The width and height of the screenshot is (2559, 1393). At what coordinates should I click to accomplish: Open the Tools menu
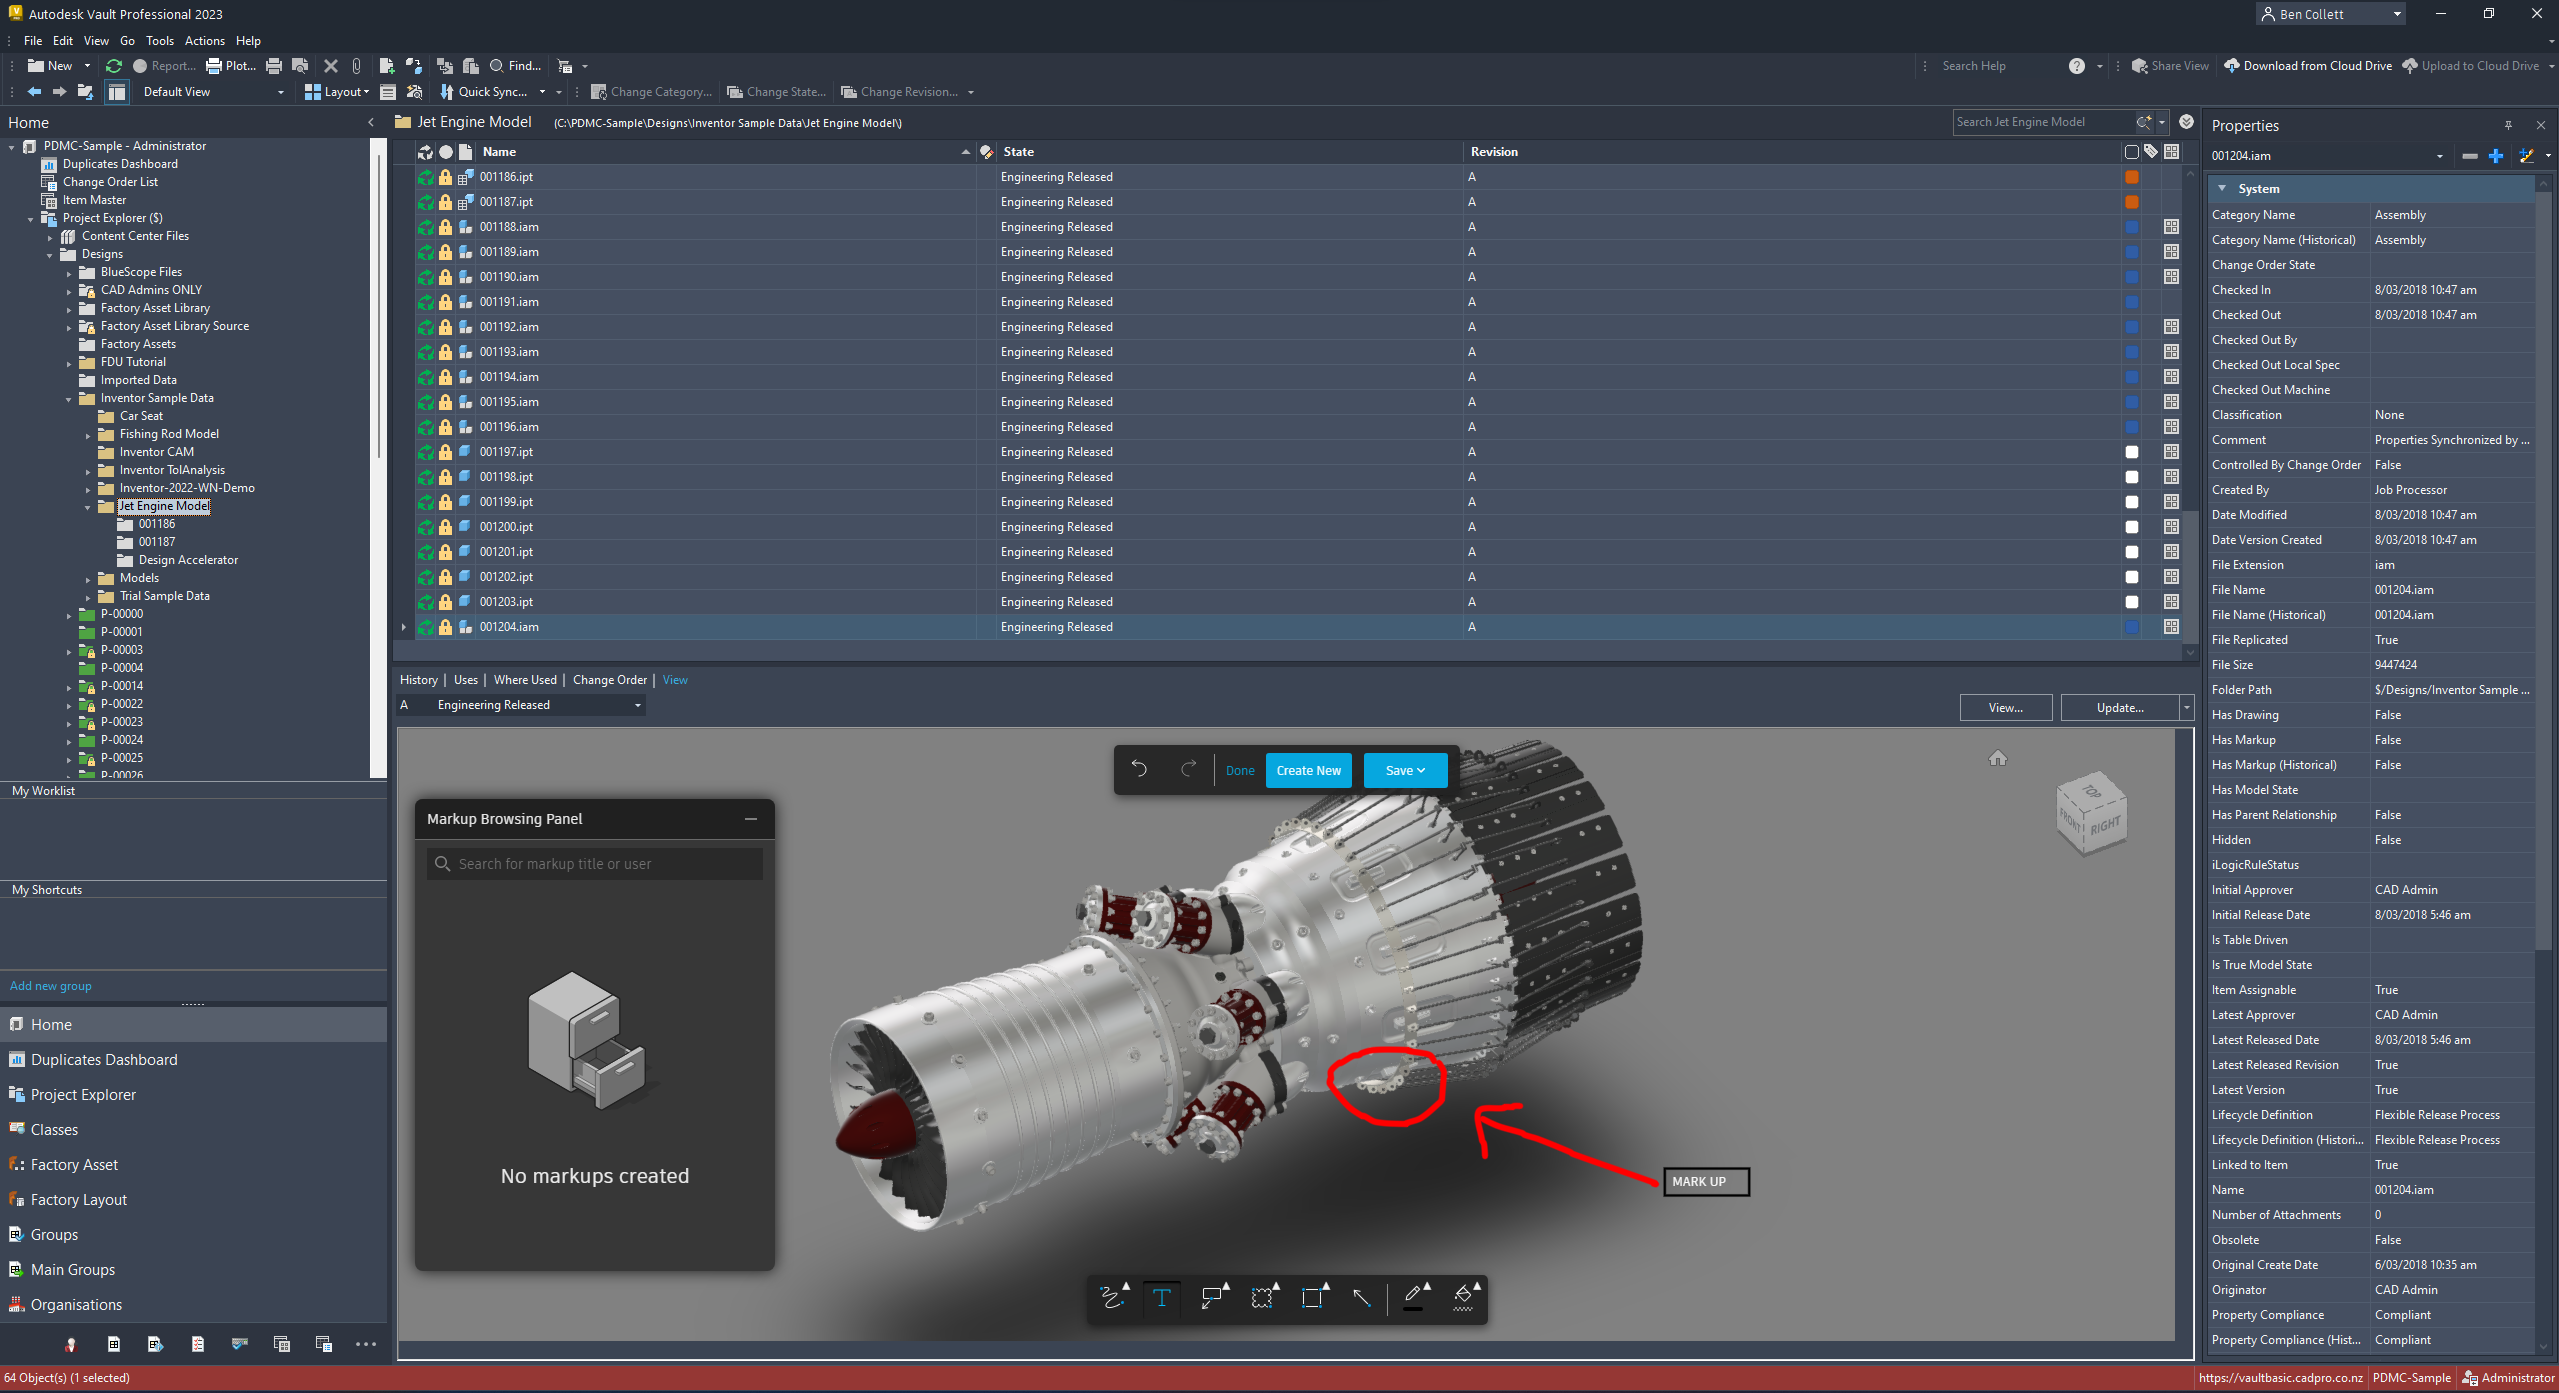click(x=159, y=41)
